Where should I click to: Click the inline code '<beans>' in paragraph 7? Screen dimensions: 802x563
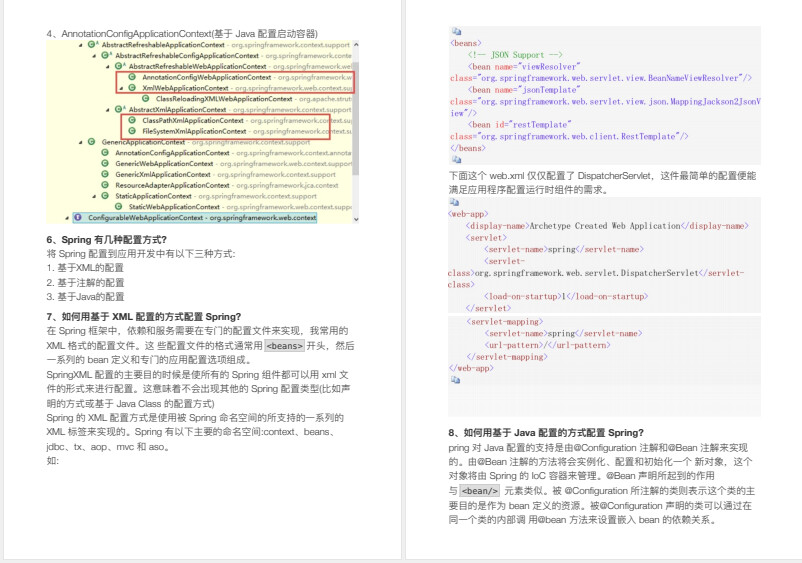pos(284,346)
